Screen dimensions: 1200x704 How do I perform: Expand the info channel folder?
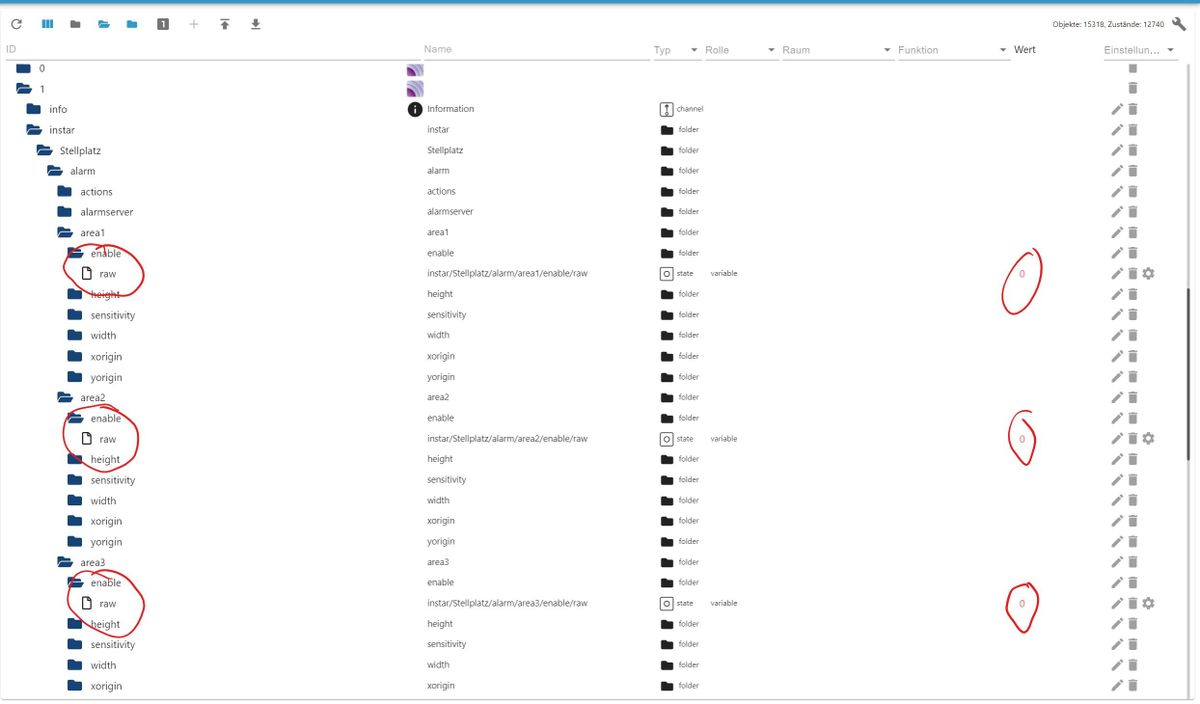point(34,109)
